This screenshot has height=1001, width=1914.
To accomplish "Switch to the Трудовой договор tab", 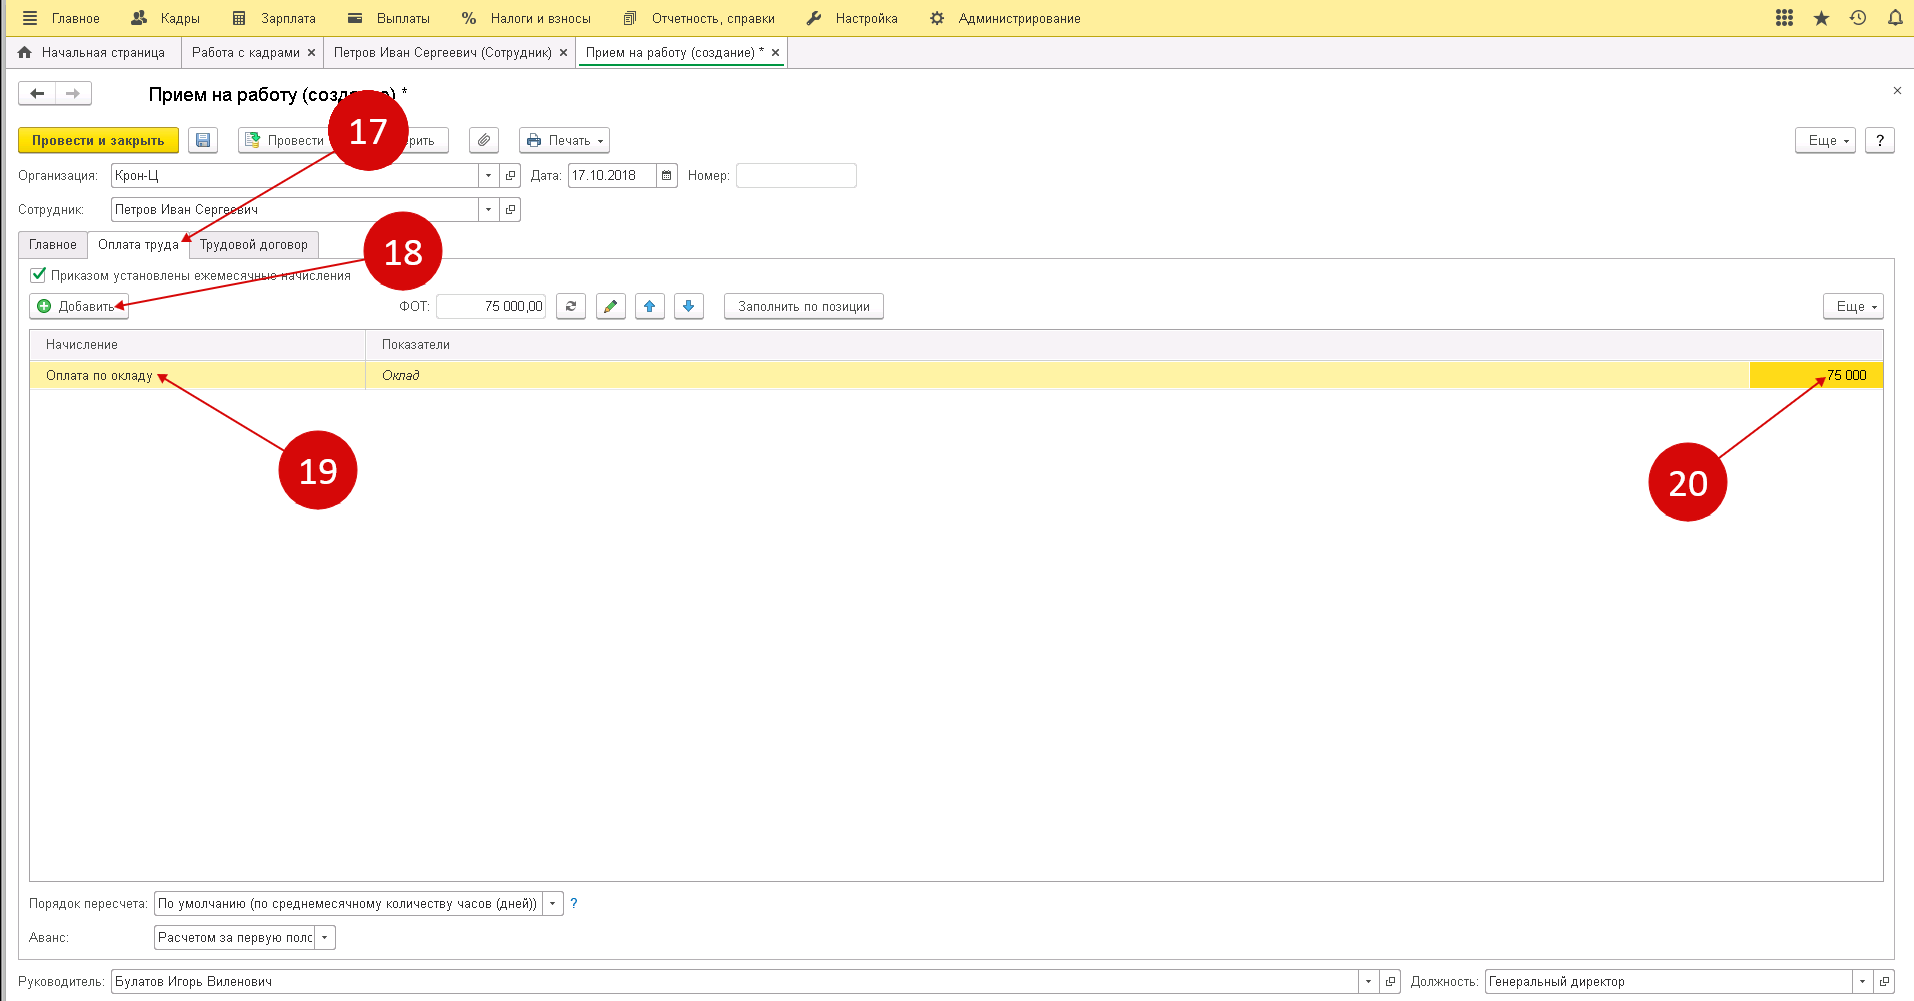I will [254, 245].
